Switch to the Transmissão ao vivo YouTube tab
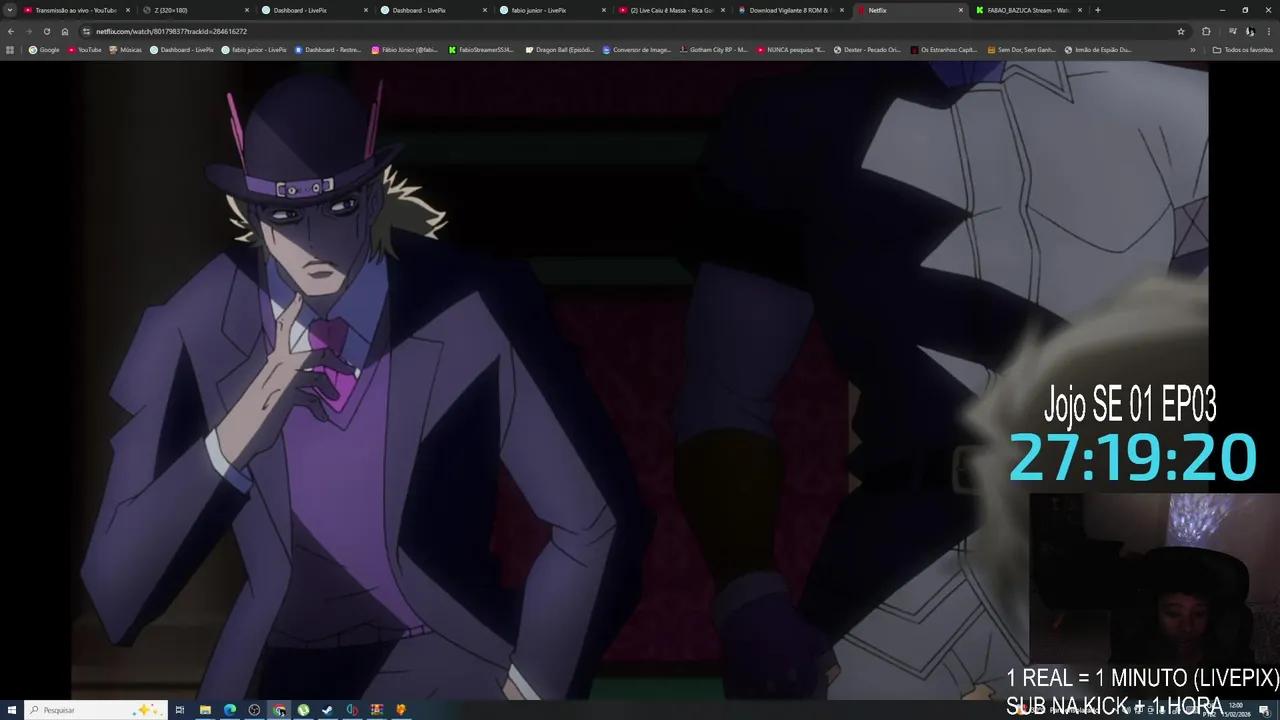The height and width of the screenshot is (720, 1280). click(x=75, y=10)
